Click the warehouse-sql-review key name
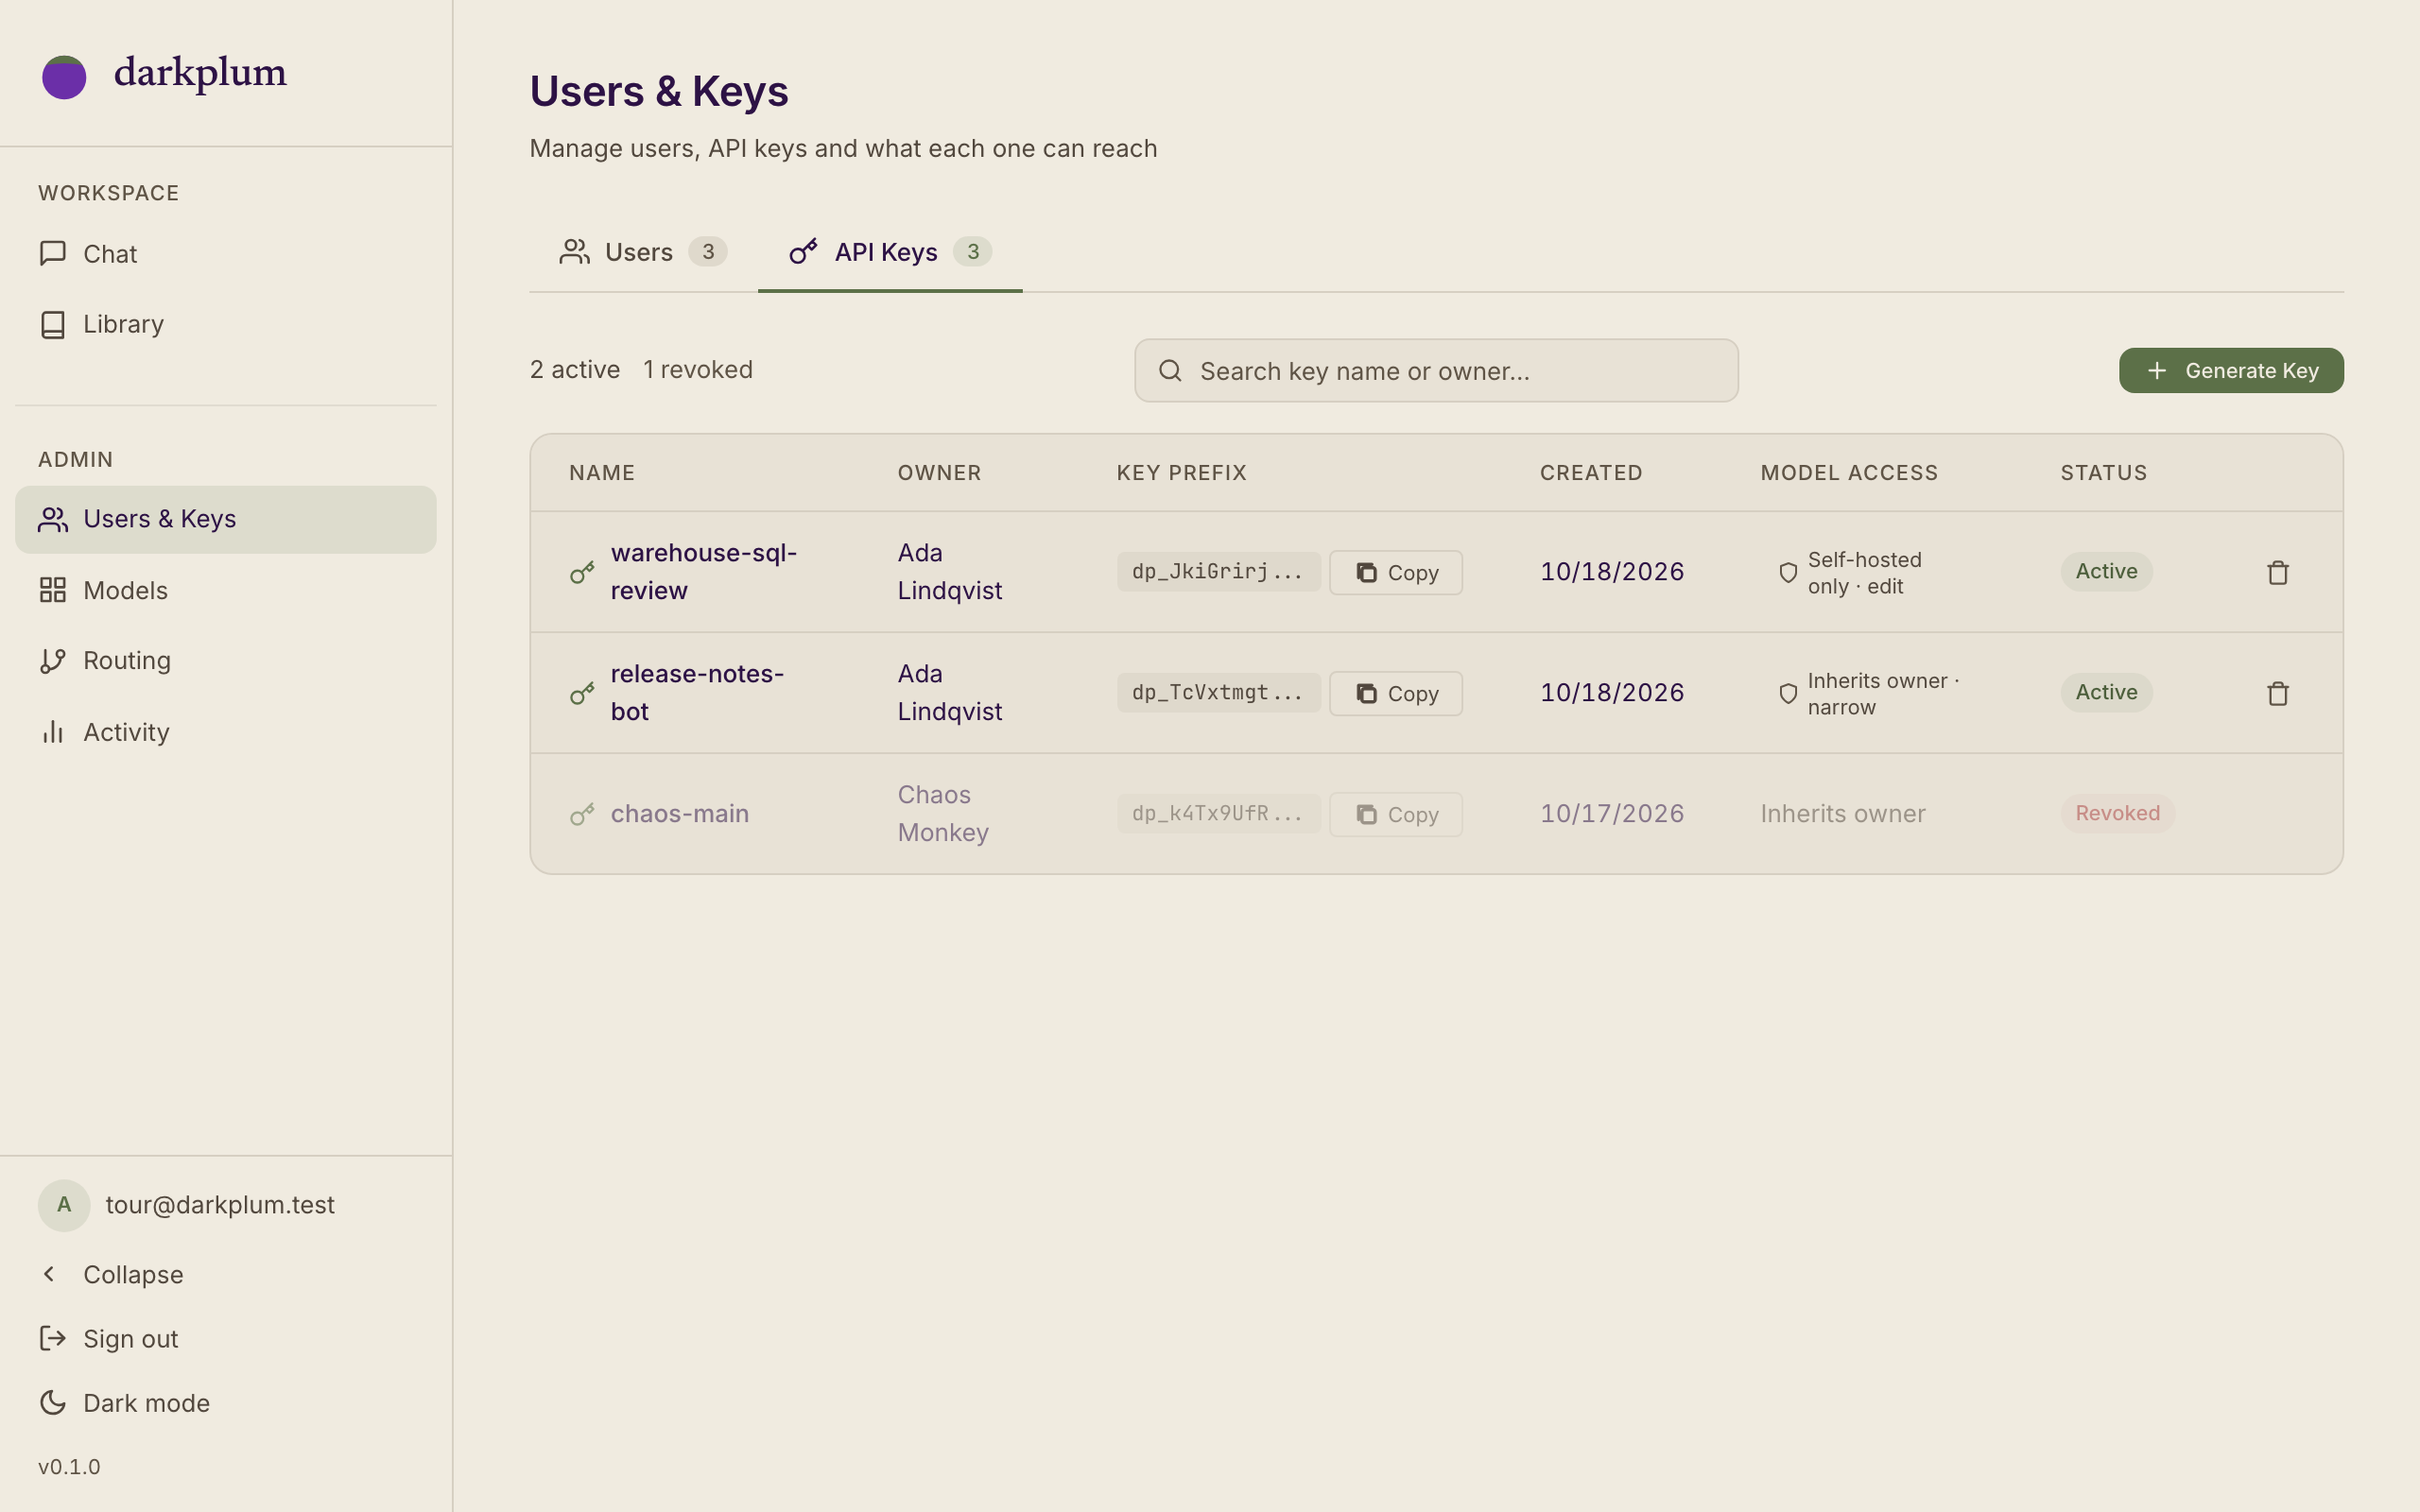2420x1512 pixels. (x=704, y=572)
